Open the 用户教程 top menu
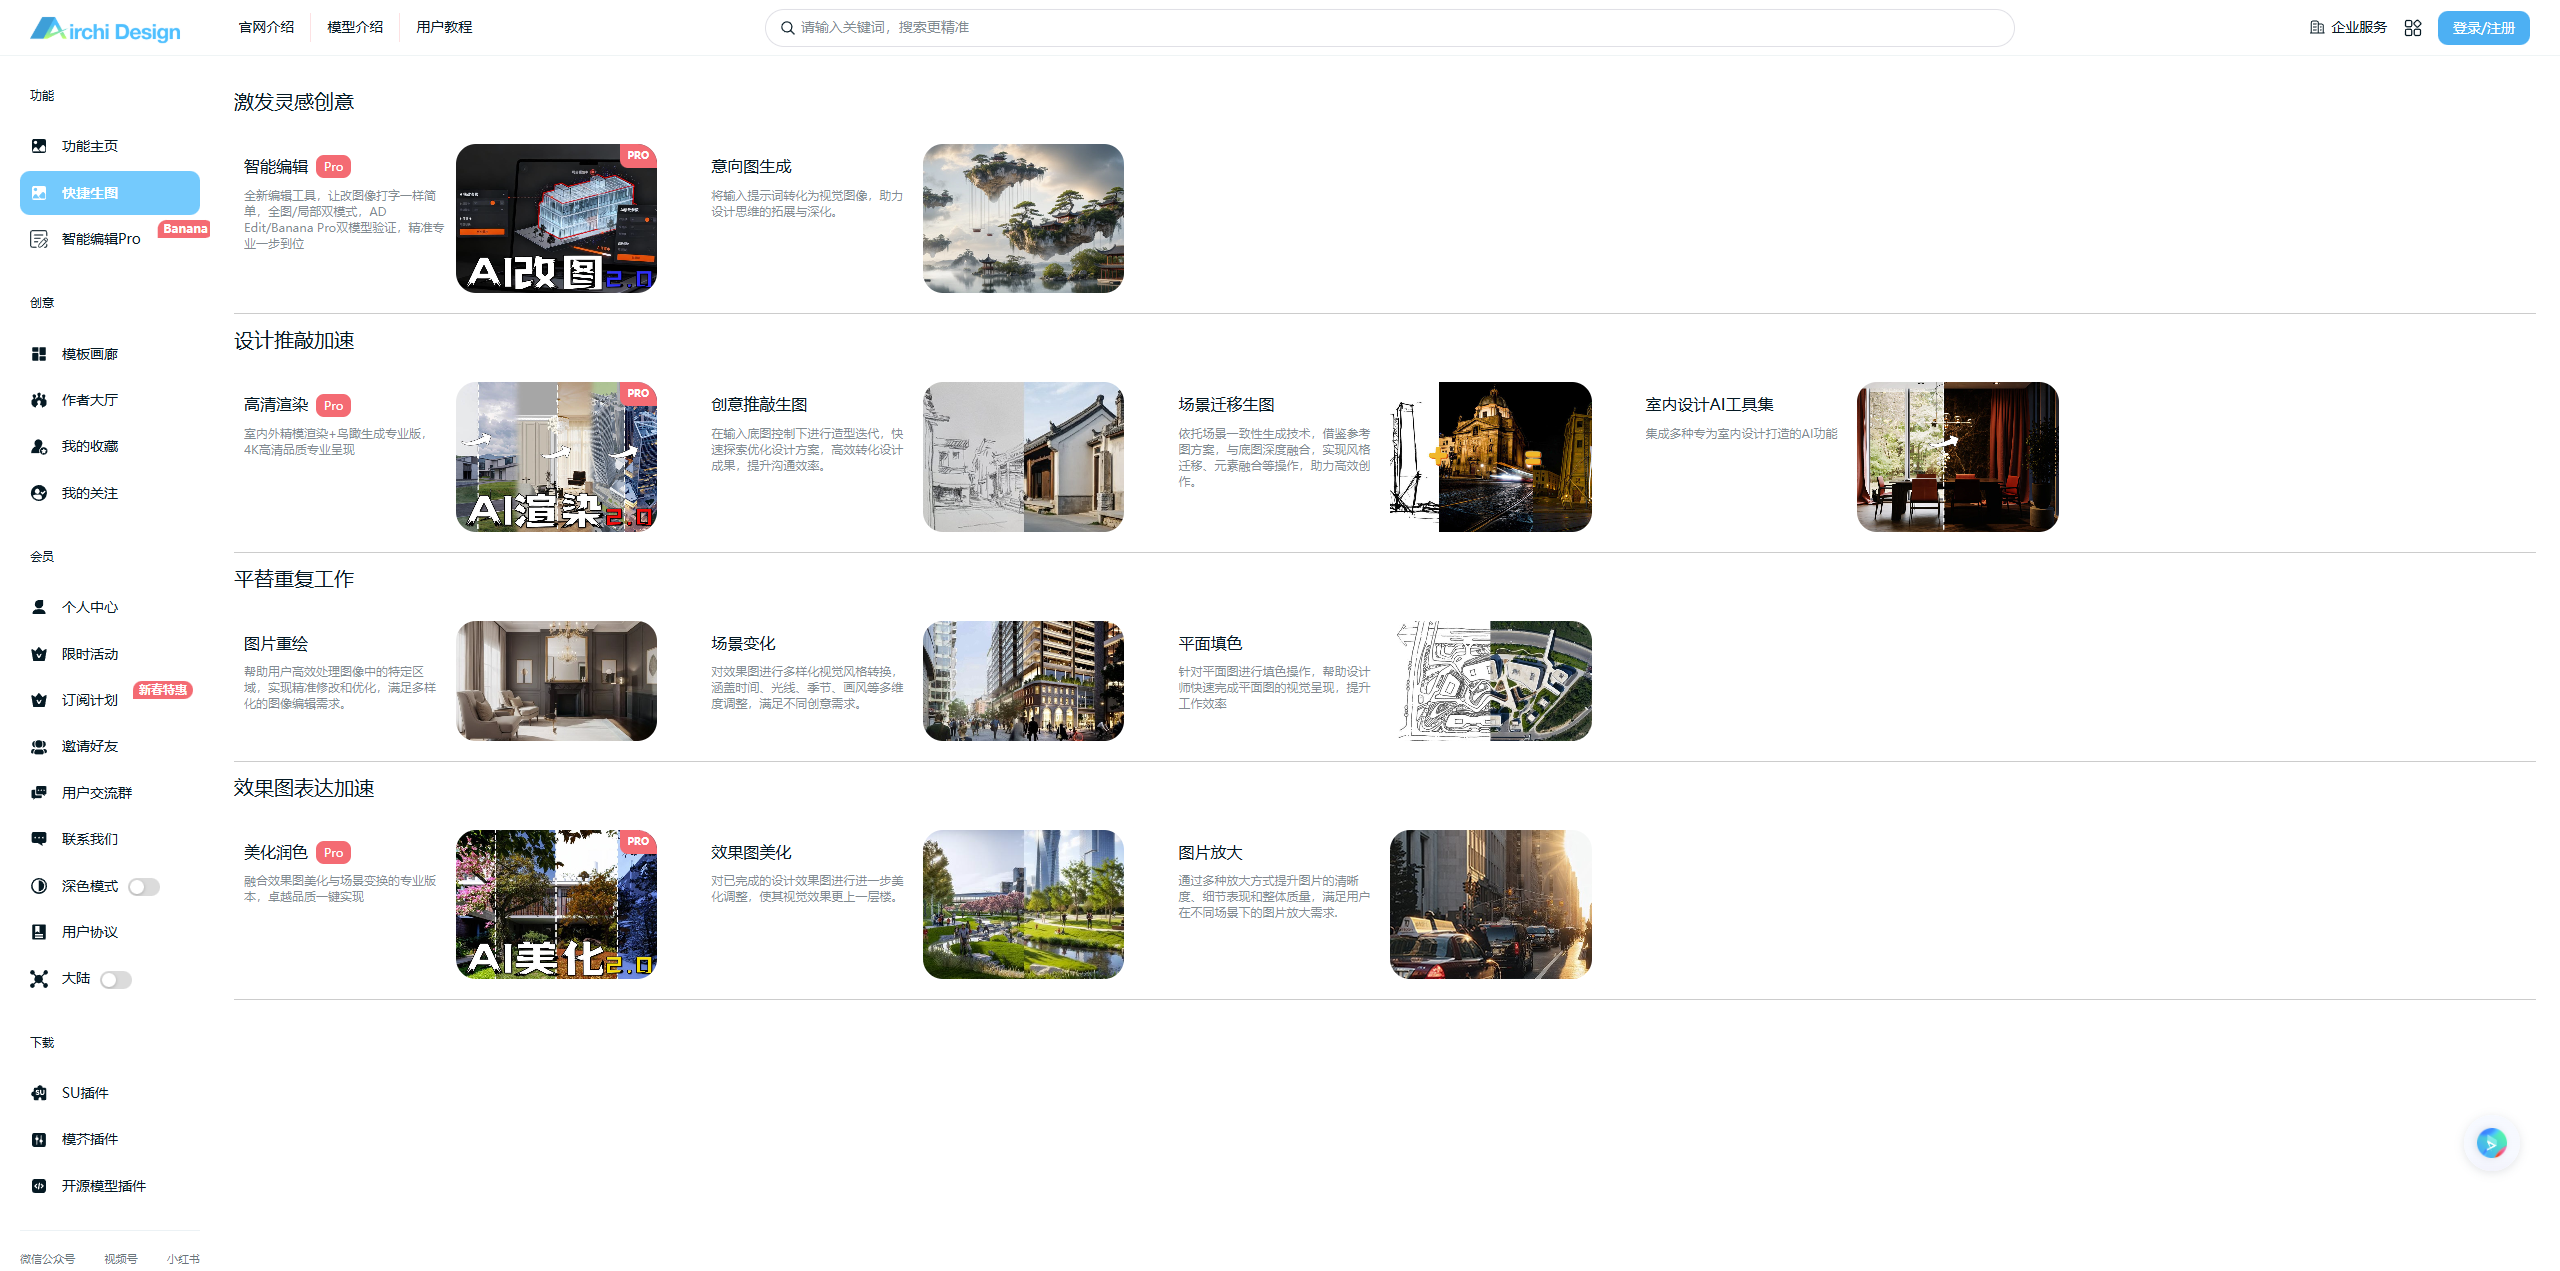The height and width of the screenshot is (1271, 2560). [444, 27]
